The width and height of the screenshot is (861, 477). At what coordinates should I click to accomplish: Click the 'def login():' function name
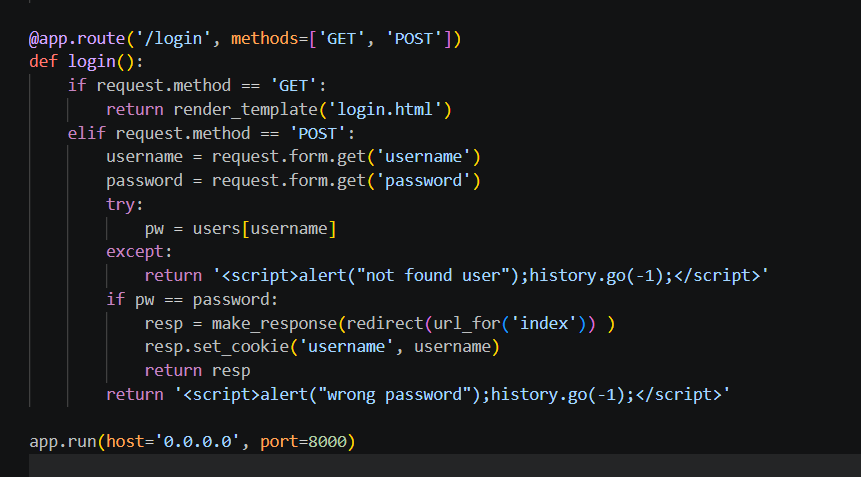point(92,61)
